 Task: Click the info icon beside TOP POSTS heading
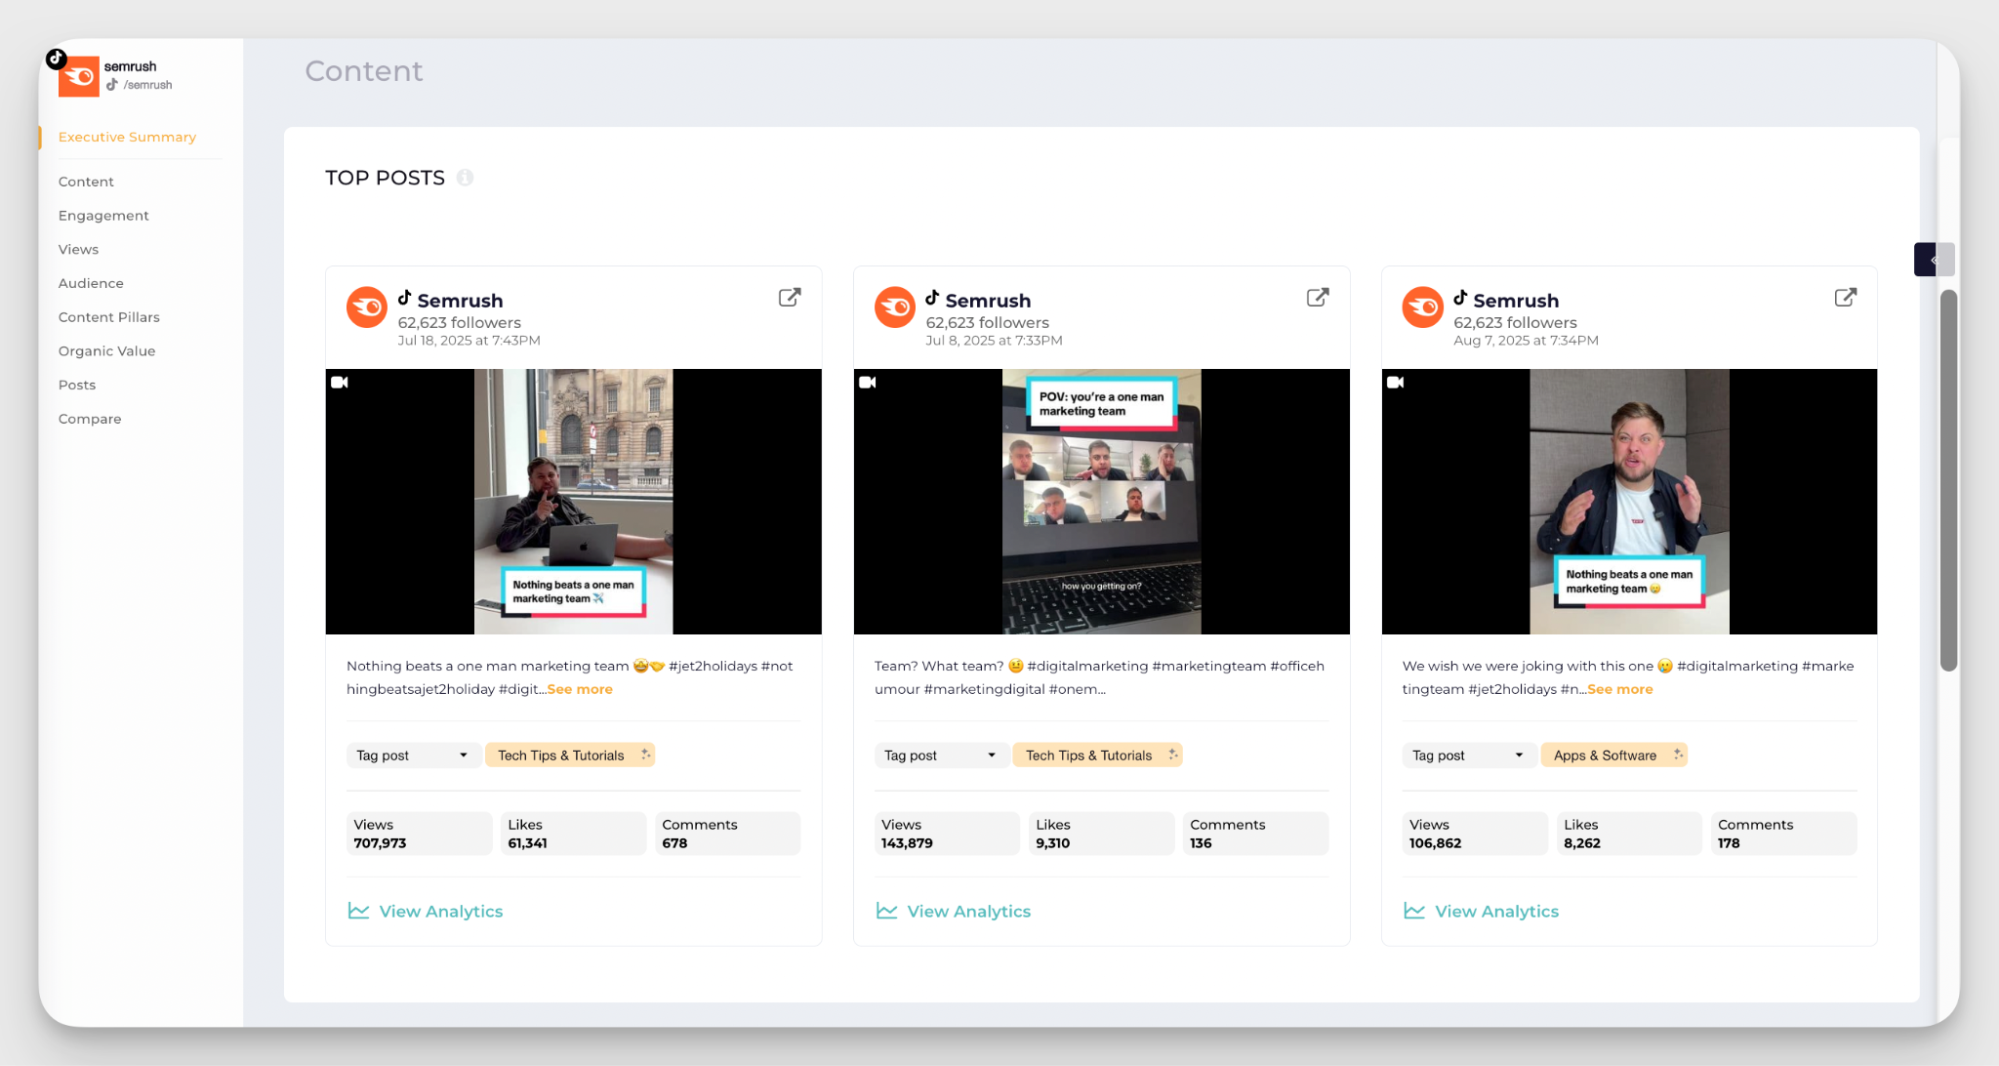(x=464, y=177)
